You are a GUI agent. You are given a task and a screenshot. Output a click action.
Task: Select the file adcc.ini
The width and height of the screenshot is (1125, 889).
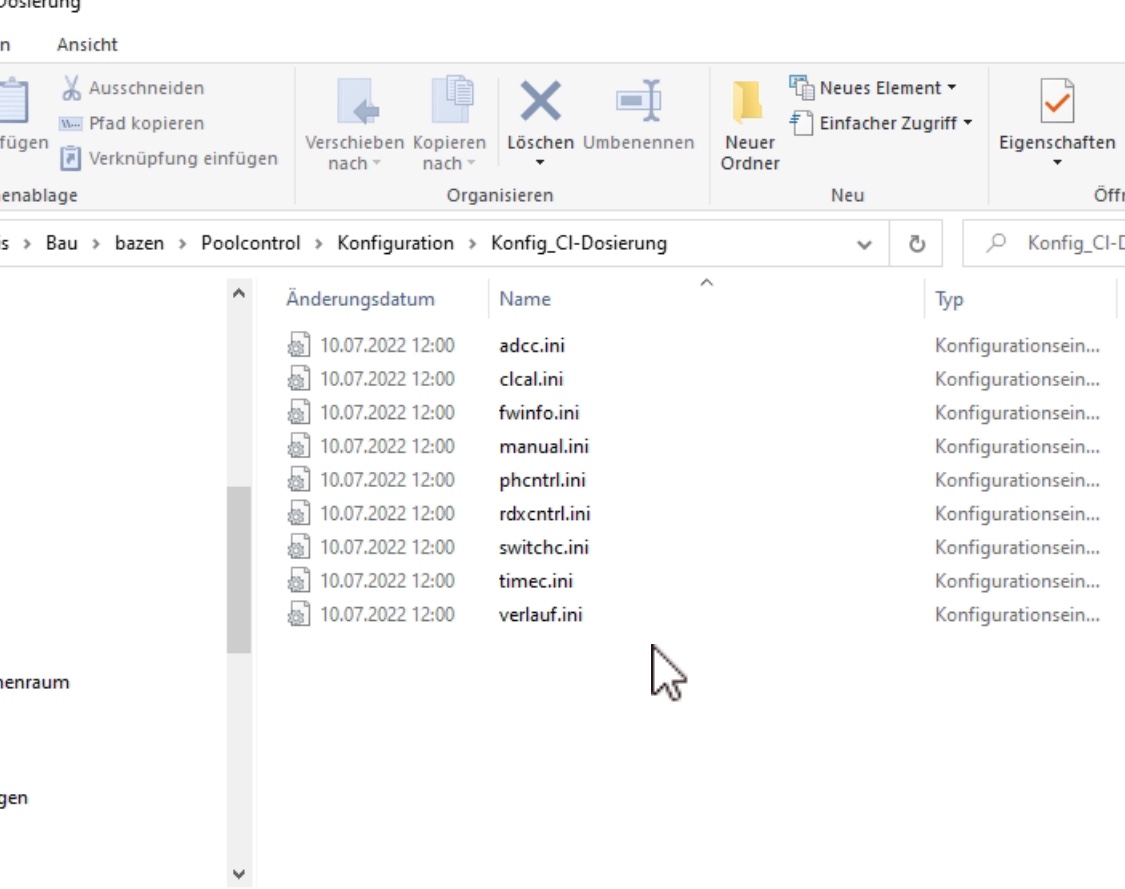coord(532,345)
